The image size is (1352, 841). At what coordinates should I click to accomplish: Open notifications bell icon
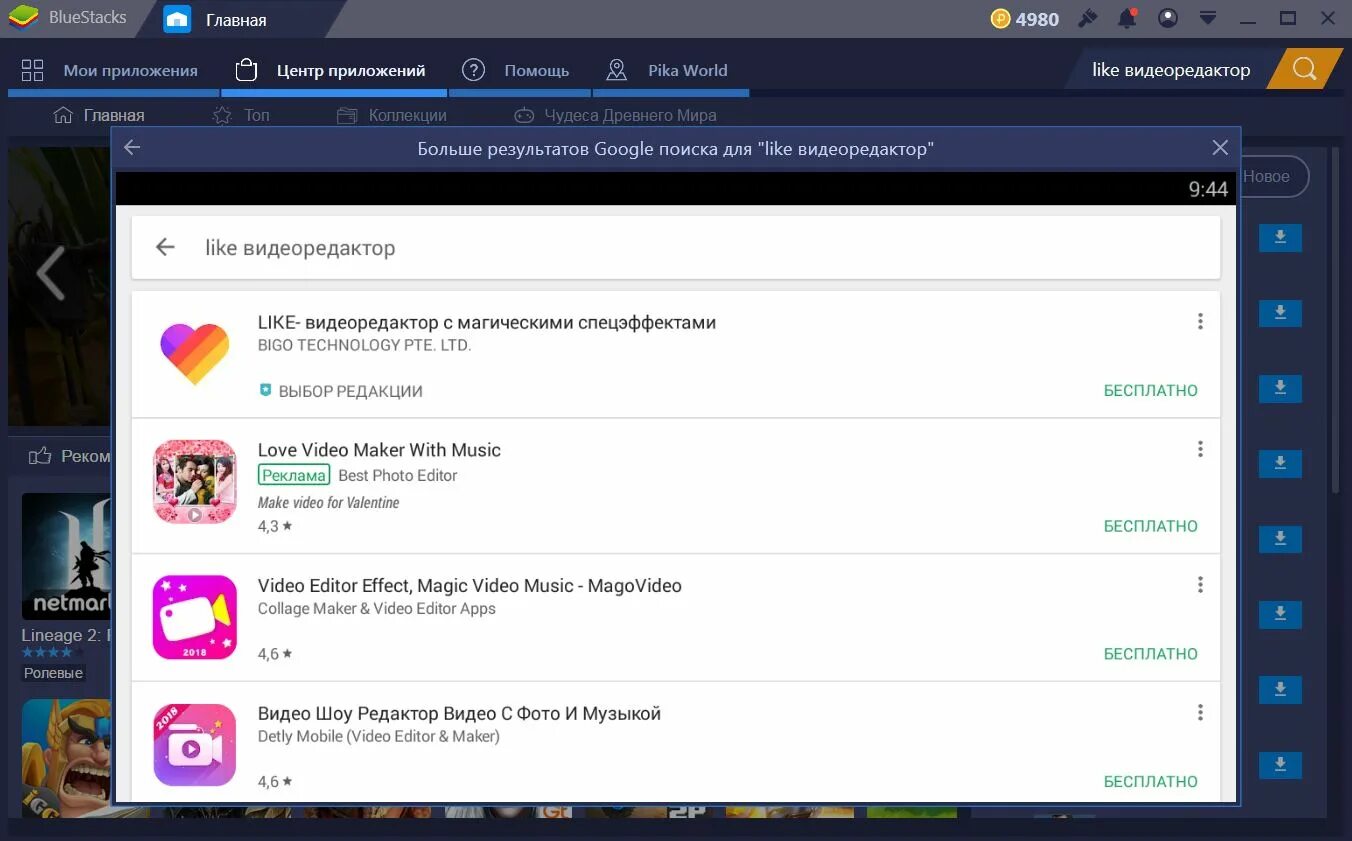(1127, 19)
